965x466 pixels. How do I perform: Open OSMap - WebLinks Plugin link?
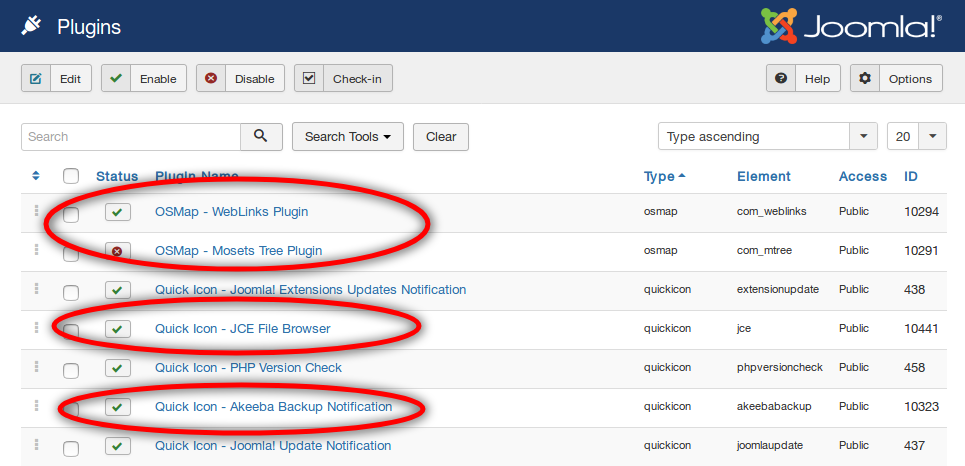coord(231,212)
